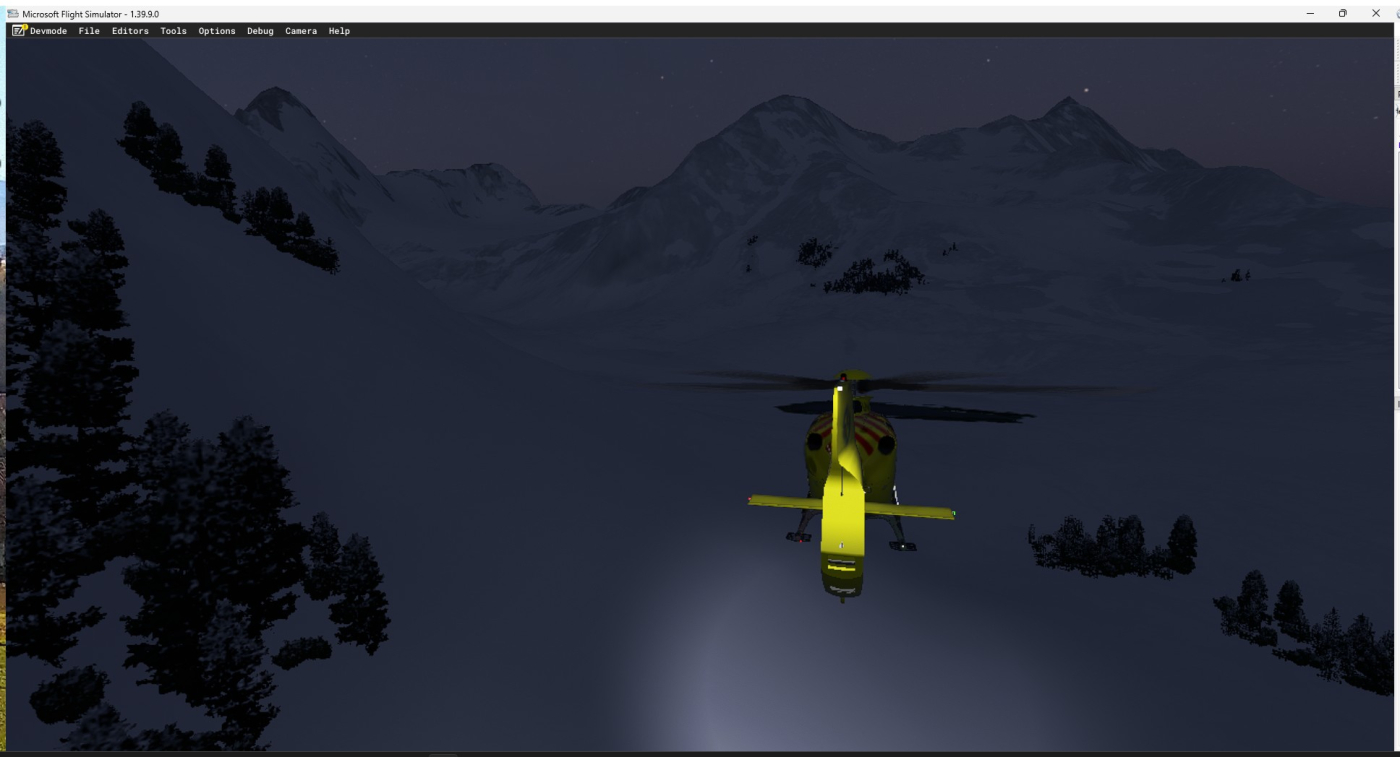This screenshot has width=1400, height=757.
Task: Open the File menu
Action: (89, 31)
